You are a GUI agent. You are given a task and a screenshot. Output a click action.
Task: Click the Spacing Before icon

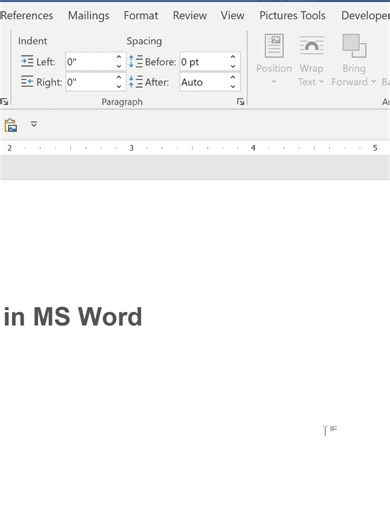pyautogui.click(x=136, y=61)
